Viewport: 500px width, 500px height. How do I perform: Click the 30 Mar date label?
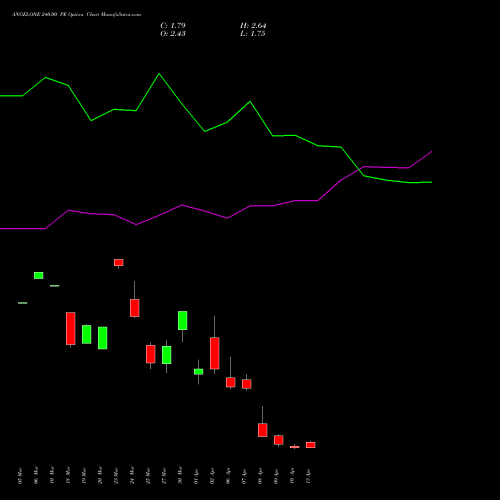[180, 476]
